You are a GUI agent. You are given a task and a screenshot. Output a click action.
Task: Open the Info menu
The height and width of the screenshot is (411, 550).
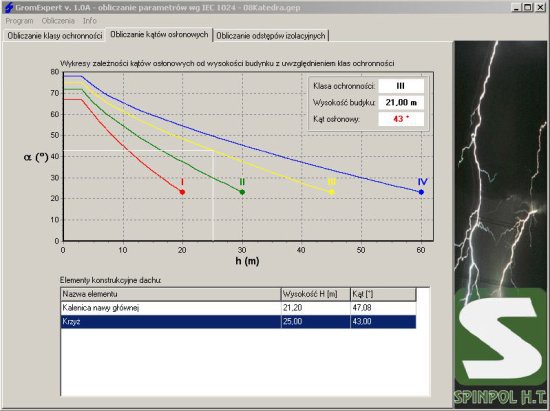coord(90,21)
